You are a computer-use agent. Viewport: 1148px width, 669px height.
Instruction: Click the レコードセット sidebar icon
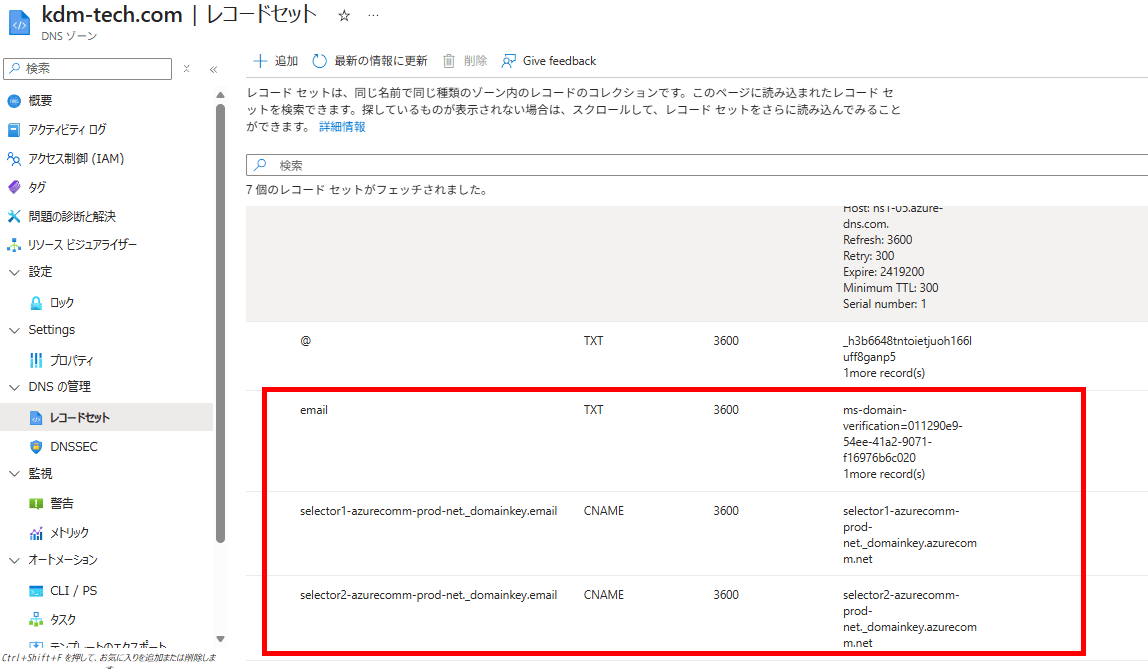point(36,418)
